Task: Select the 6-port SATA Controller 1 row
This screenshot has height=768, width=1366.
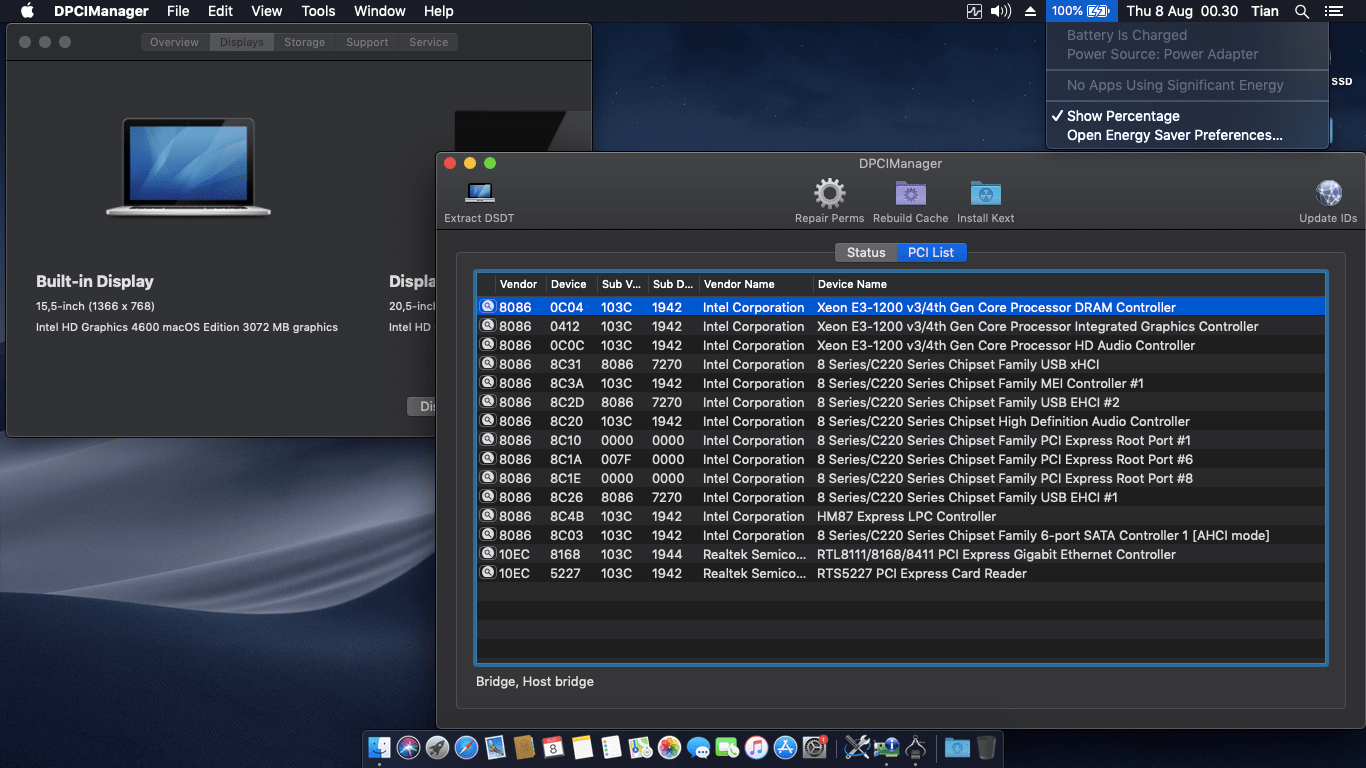Action: [x=901, y=535]
